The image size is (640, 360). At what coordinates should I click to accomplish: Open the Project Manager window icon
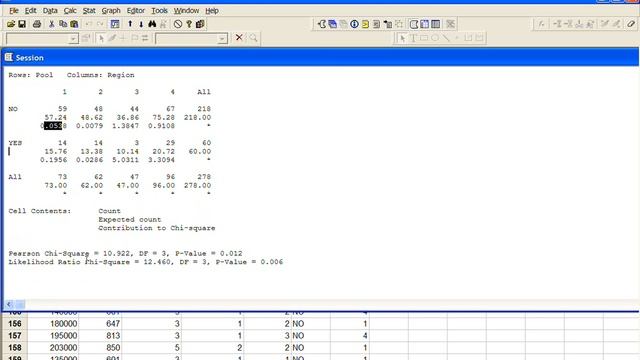[413, 24]
